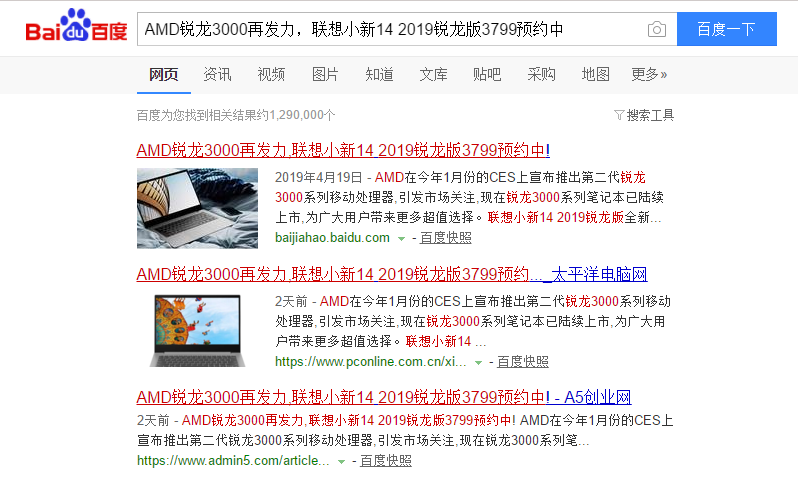Open first result title from baijiahao
Screen dimensions: 798x480
[x=343, y=150]
